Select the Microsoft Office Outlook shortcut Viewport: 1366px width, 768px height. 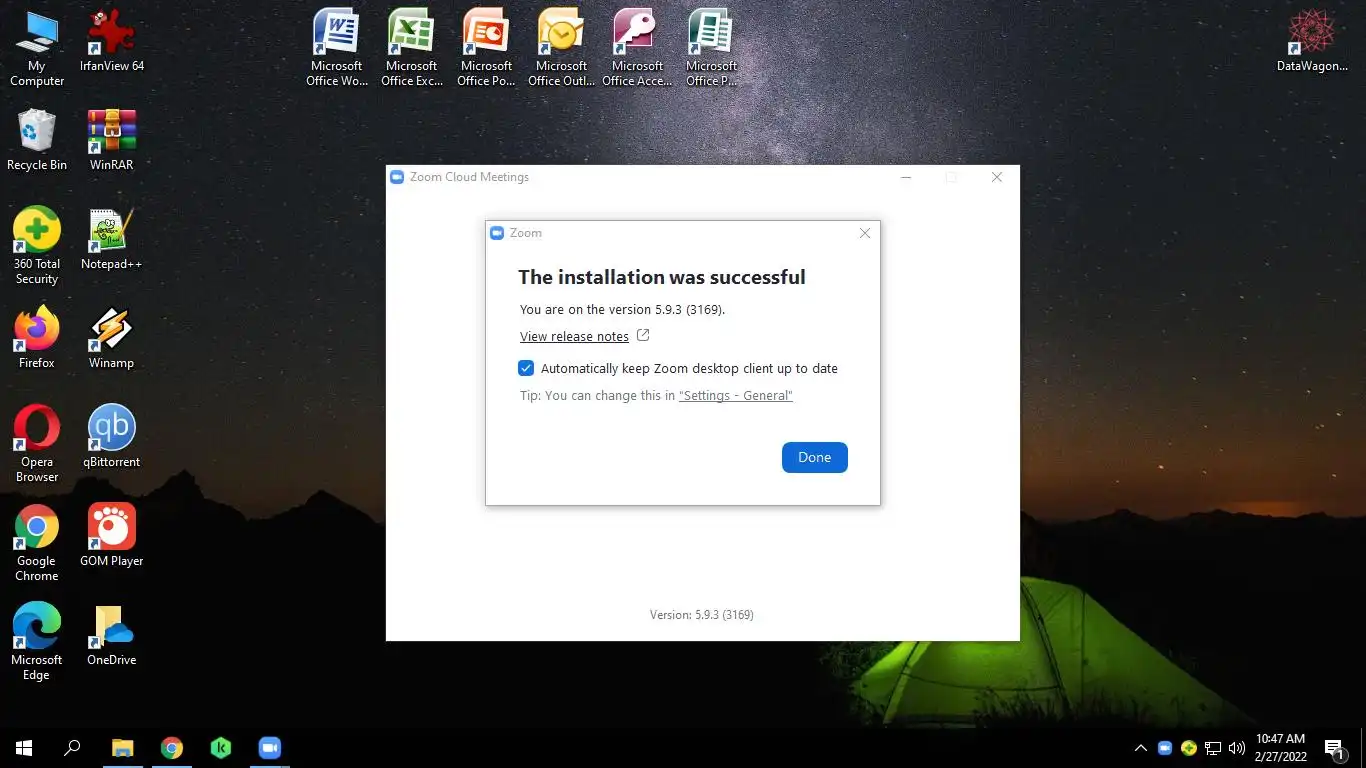[x=561, y=48]
